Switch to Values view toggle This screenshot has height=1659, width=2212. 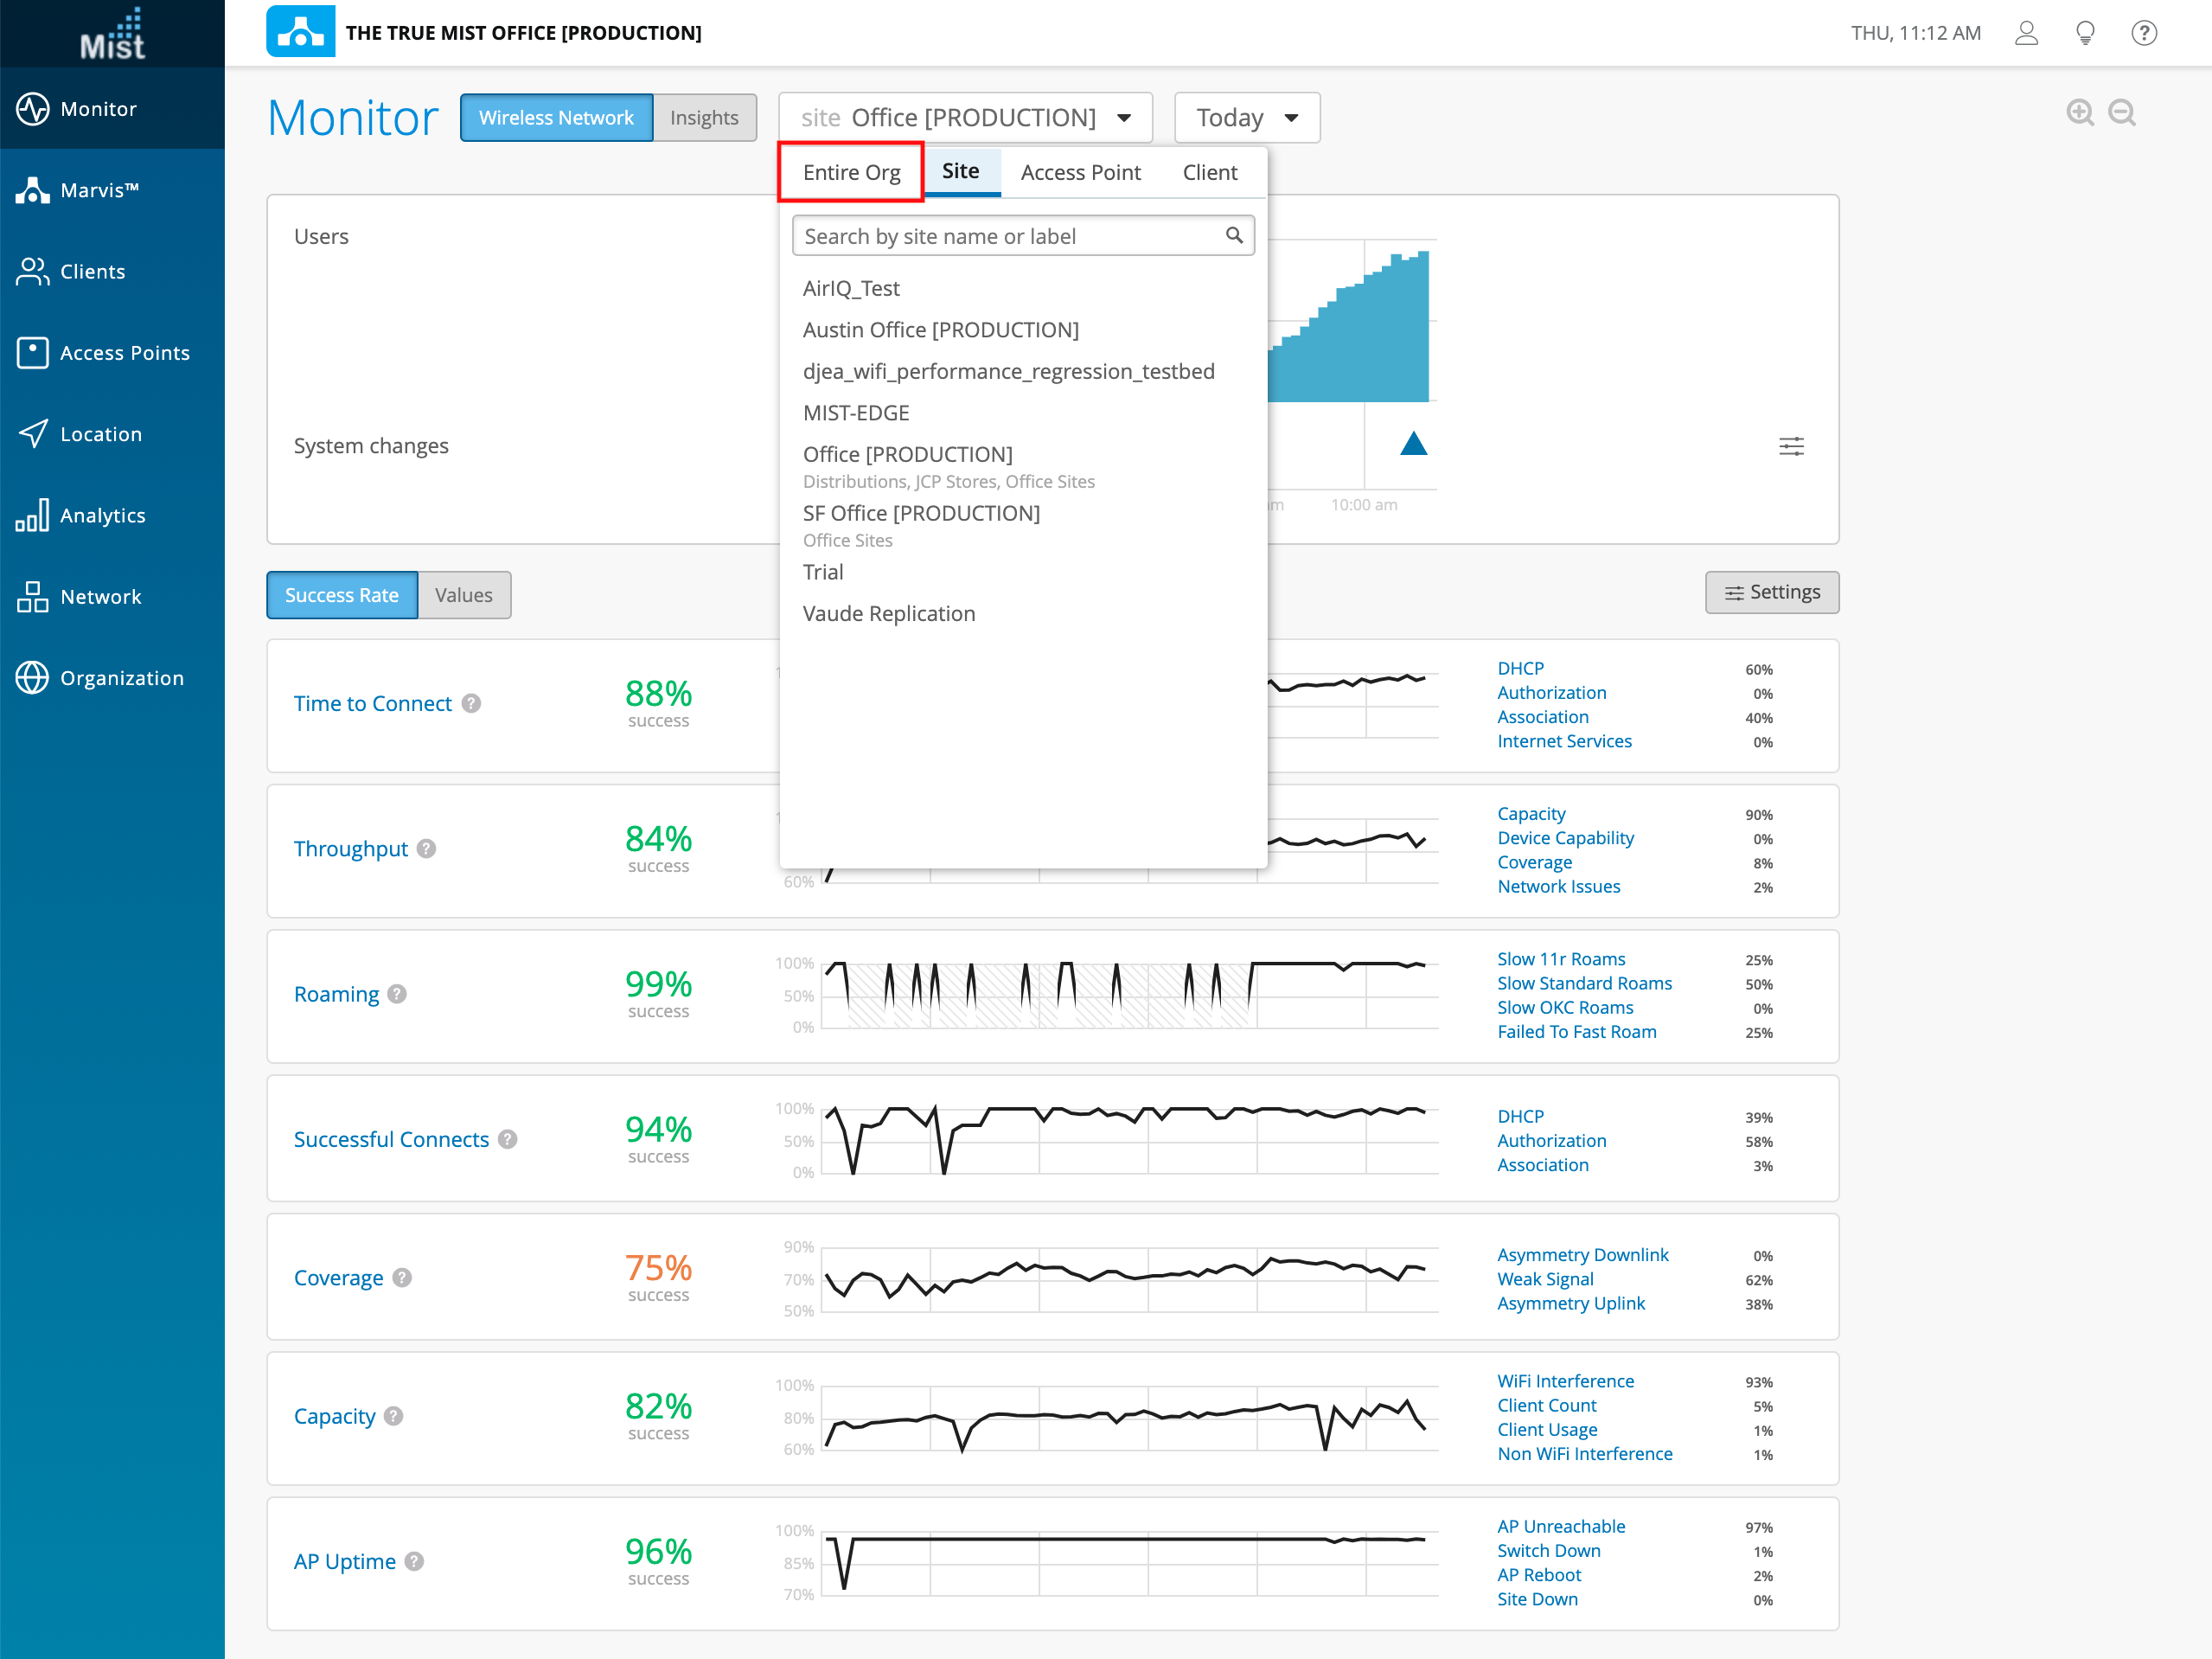464,595
